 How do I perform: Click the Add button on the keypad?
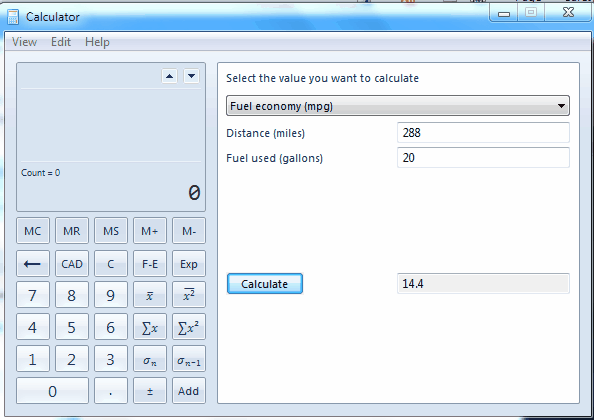(x=189, y=391)
